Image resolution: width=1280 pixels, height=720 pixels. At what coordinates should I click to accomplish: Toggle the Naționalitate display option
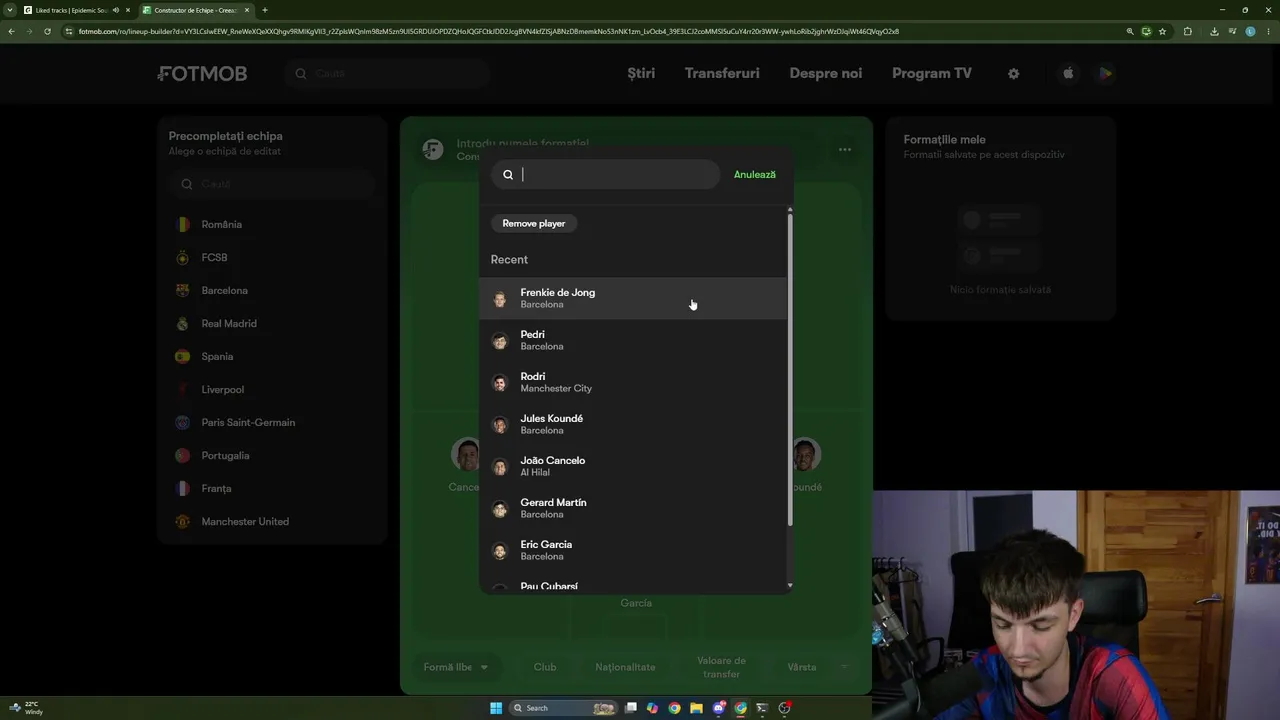625,667
